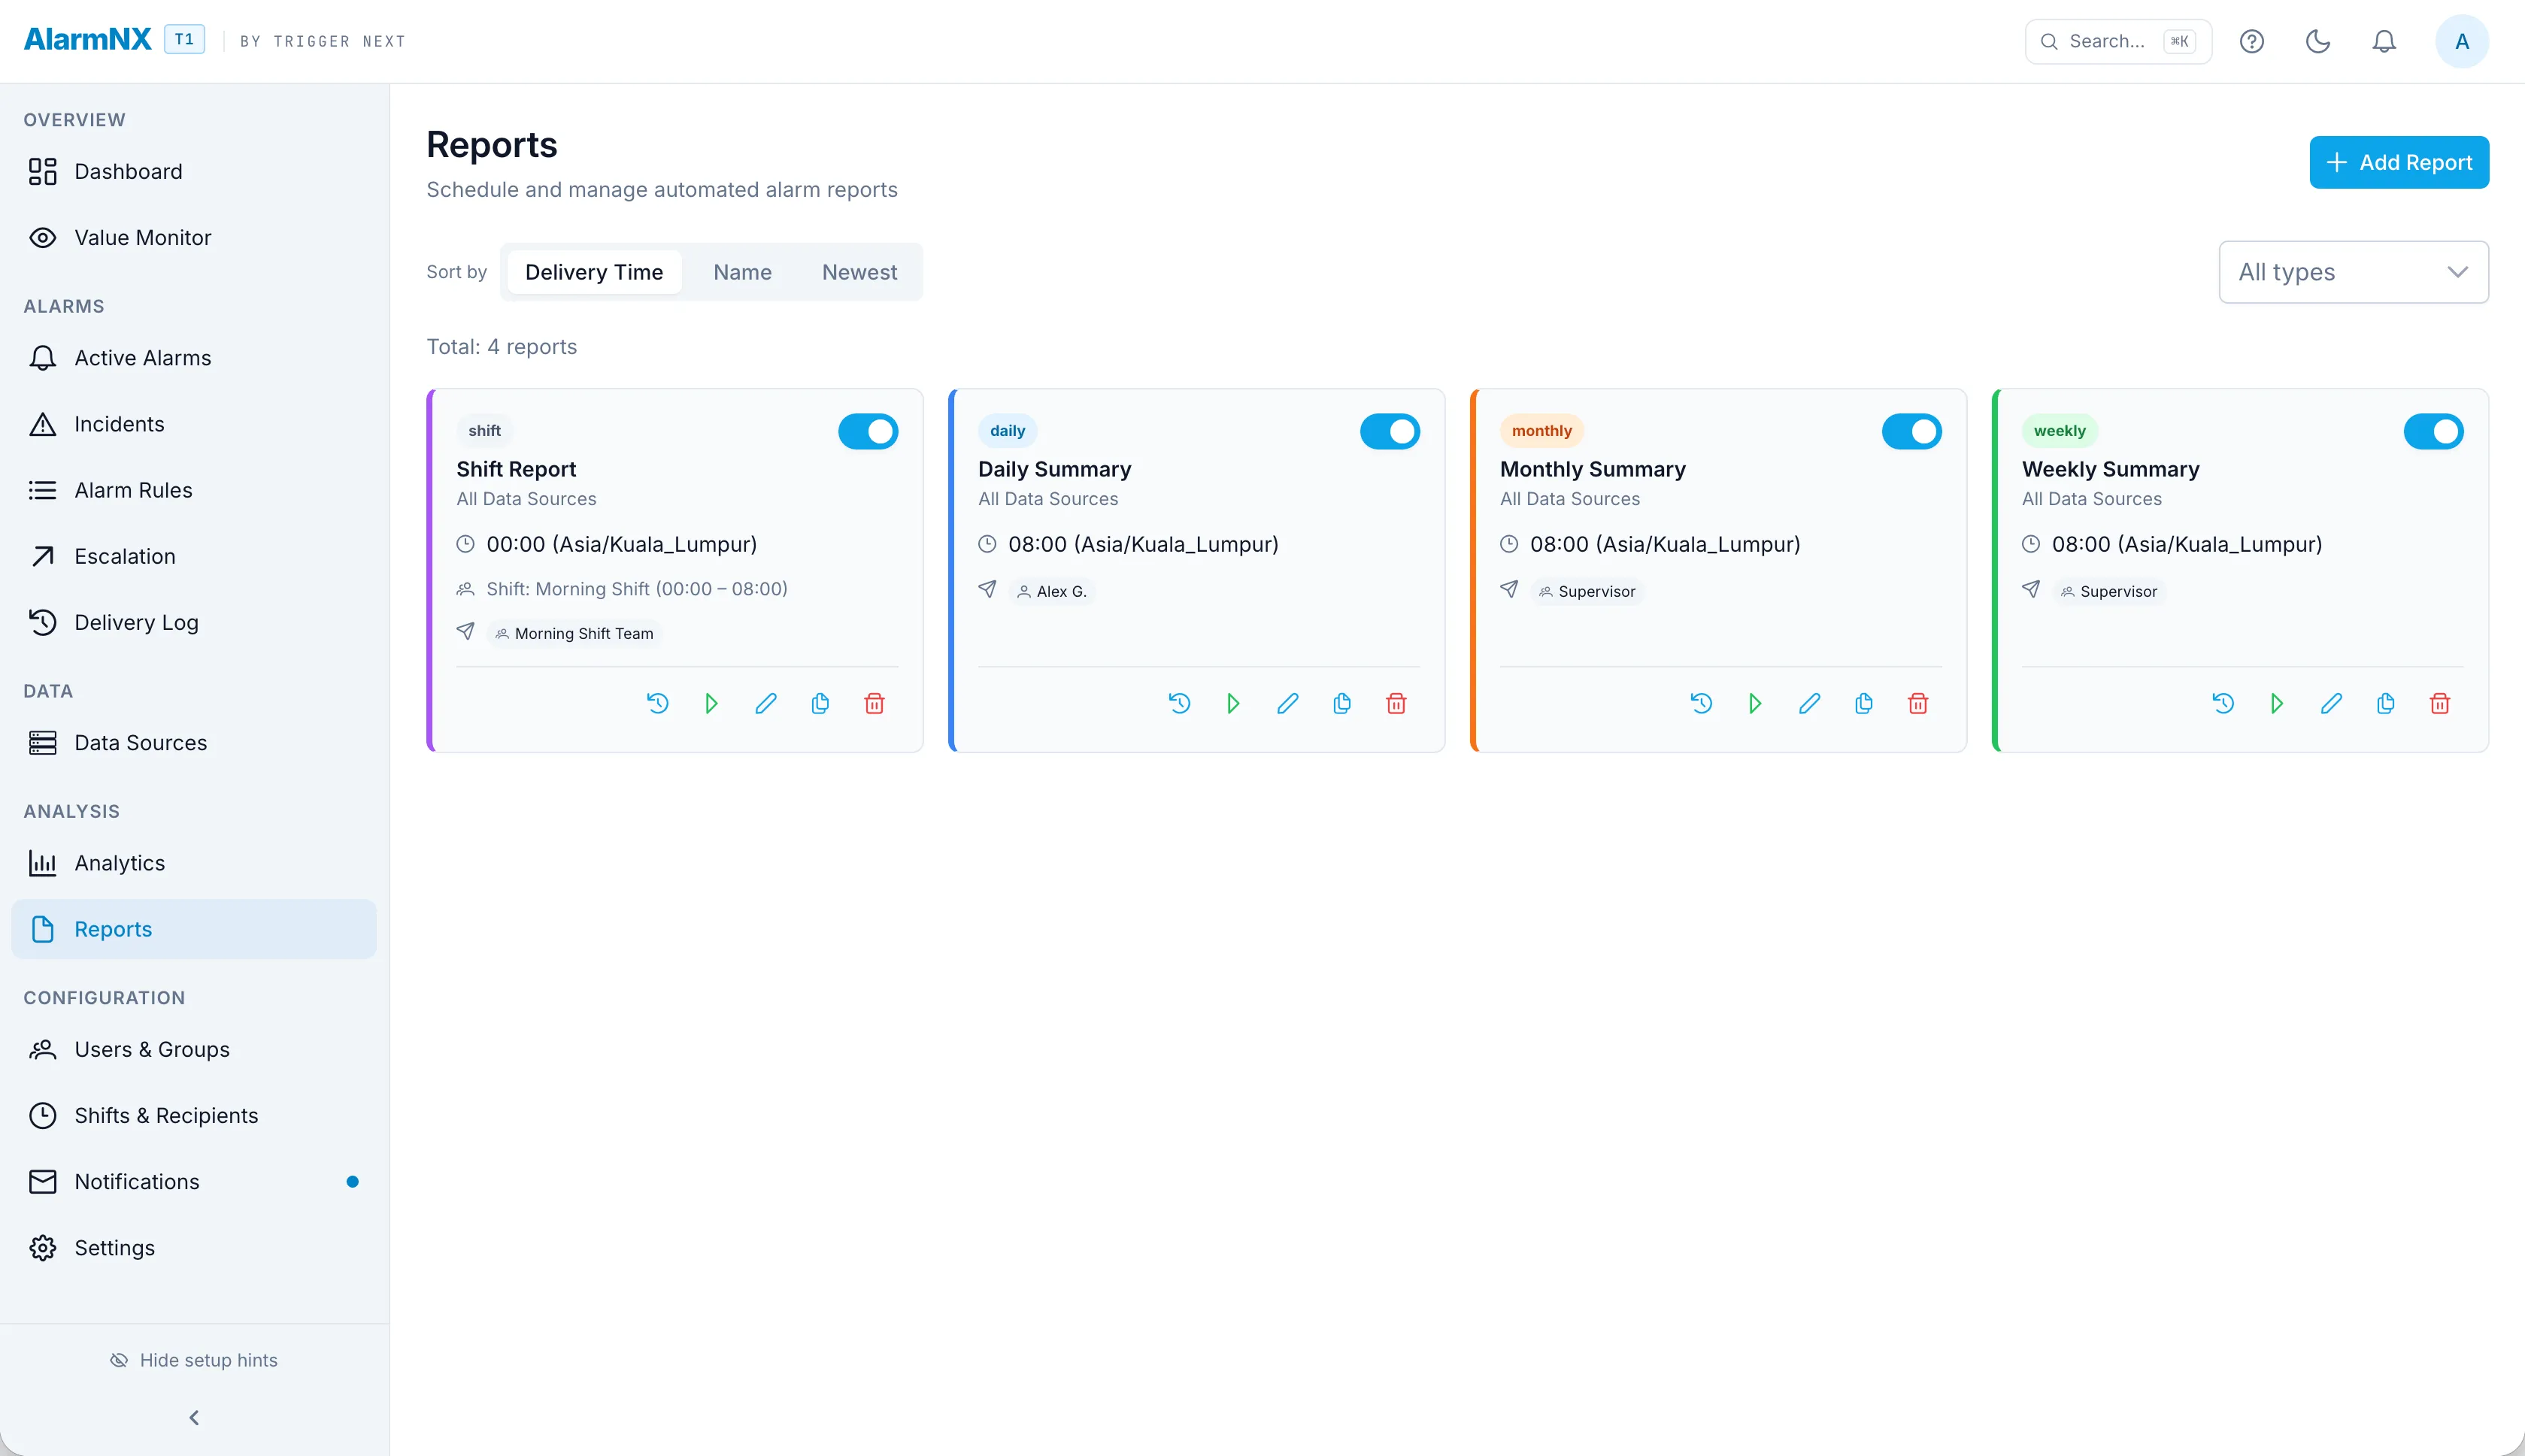Click the Weekly Summary title
The width and height of the screenshot is (2525, 1456).
point(2110,469)
